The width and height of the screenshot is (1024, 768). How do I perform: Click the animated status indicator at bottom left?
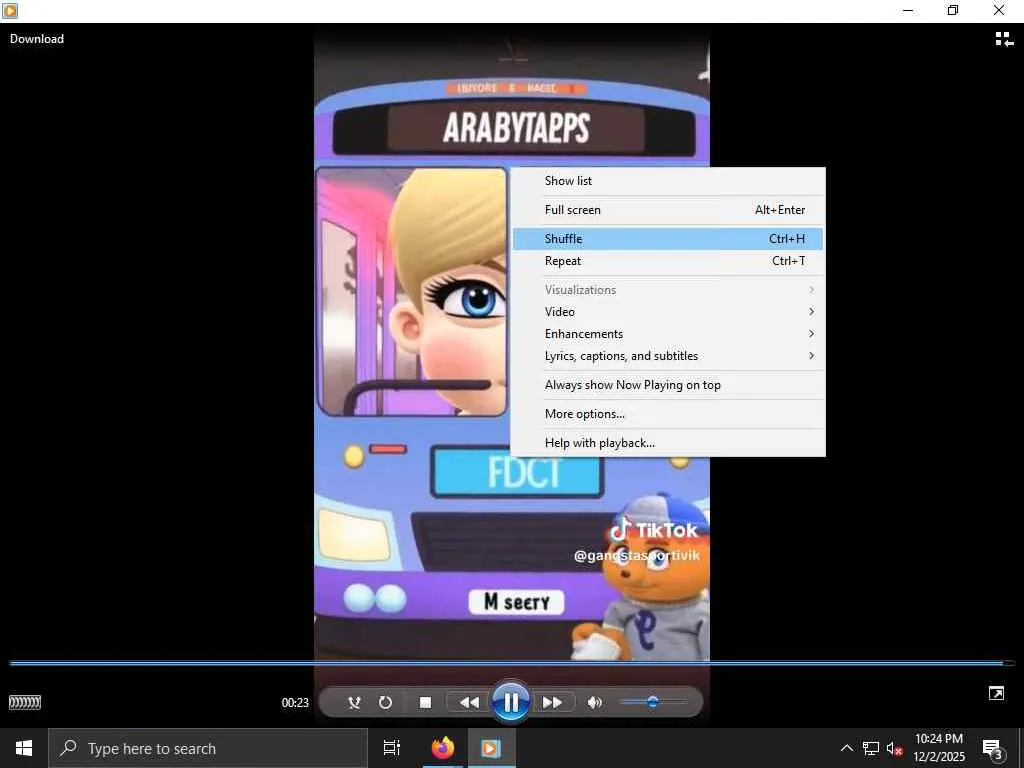click(x=25, y=703)
